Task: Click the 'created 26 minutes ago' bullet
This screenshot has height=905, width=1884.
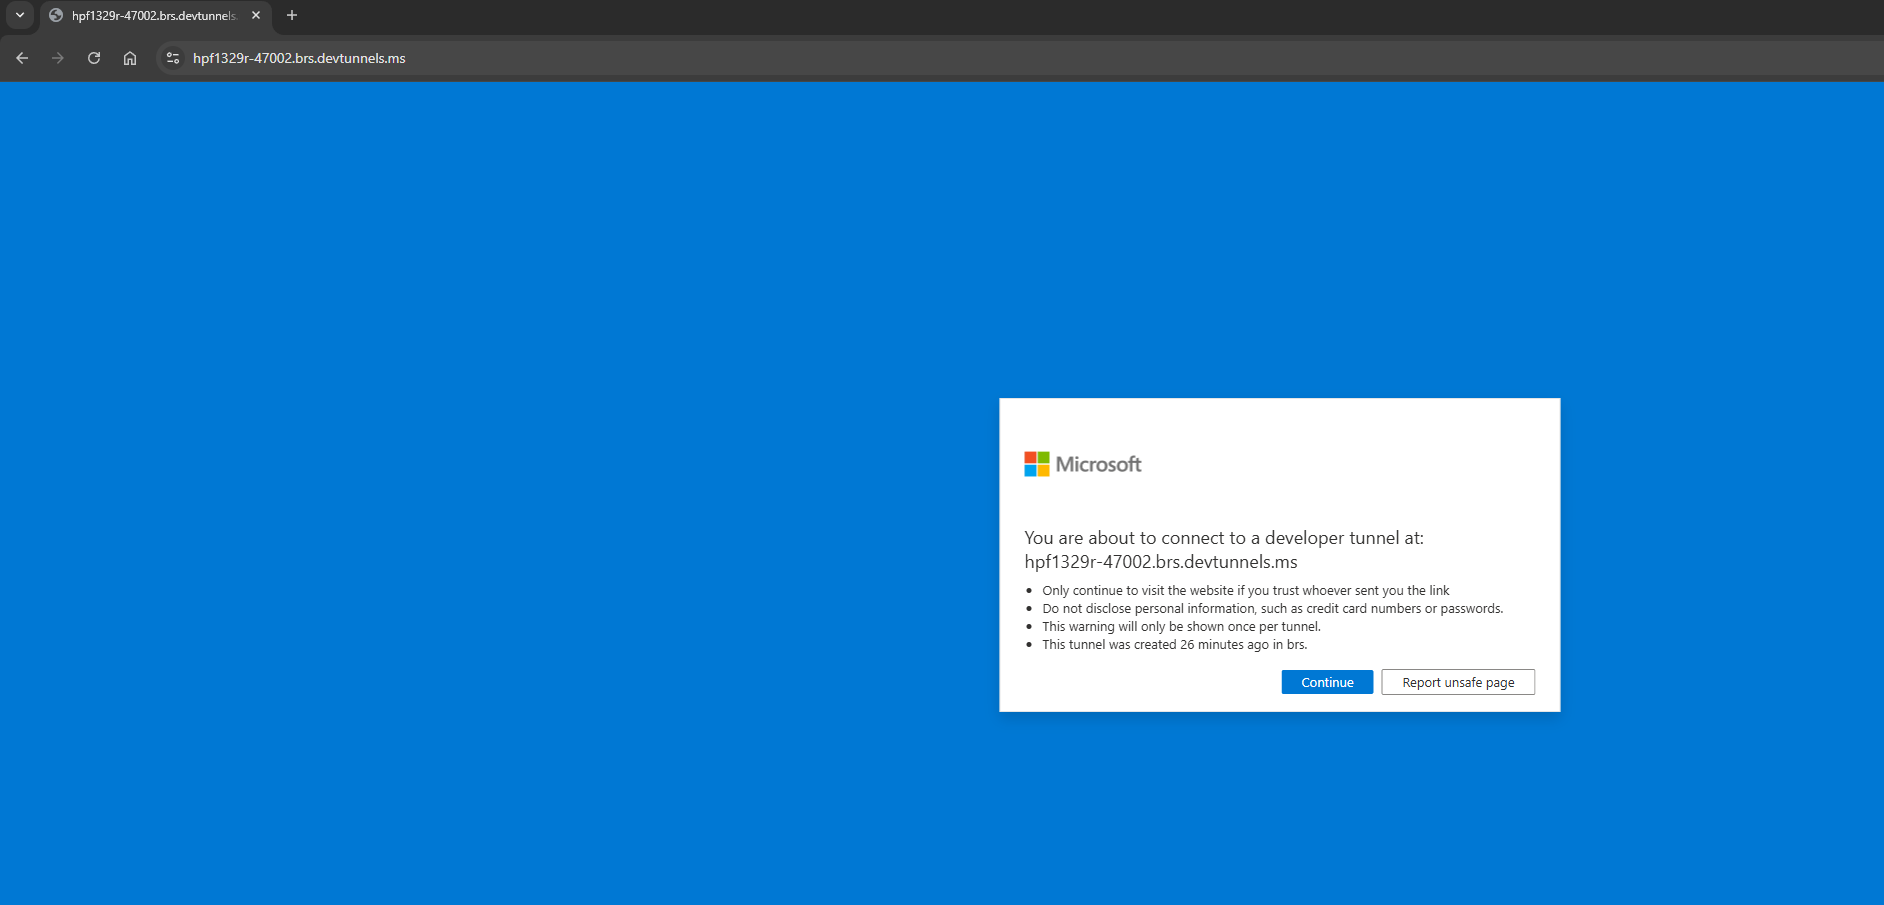Action: pyautogui.click(x=1174, y=645)
